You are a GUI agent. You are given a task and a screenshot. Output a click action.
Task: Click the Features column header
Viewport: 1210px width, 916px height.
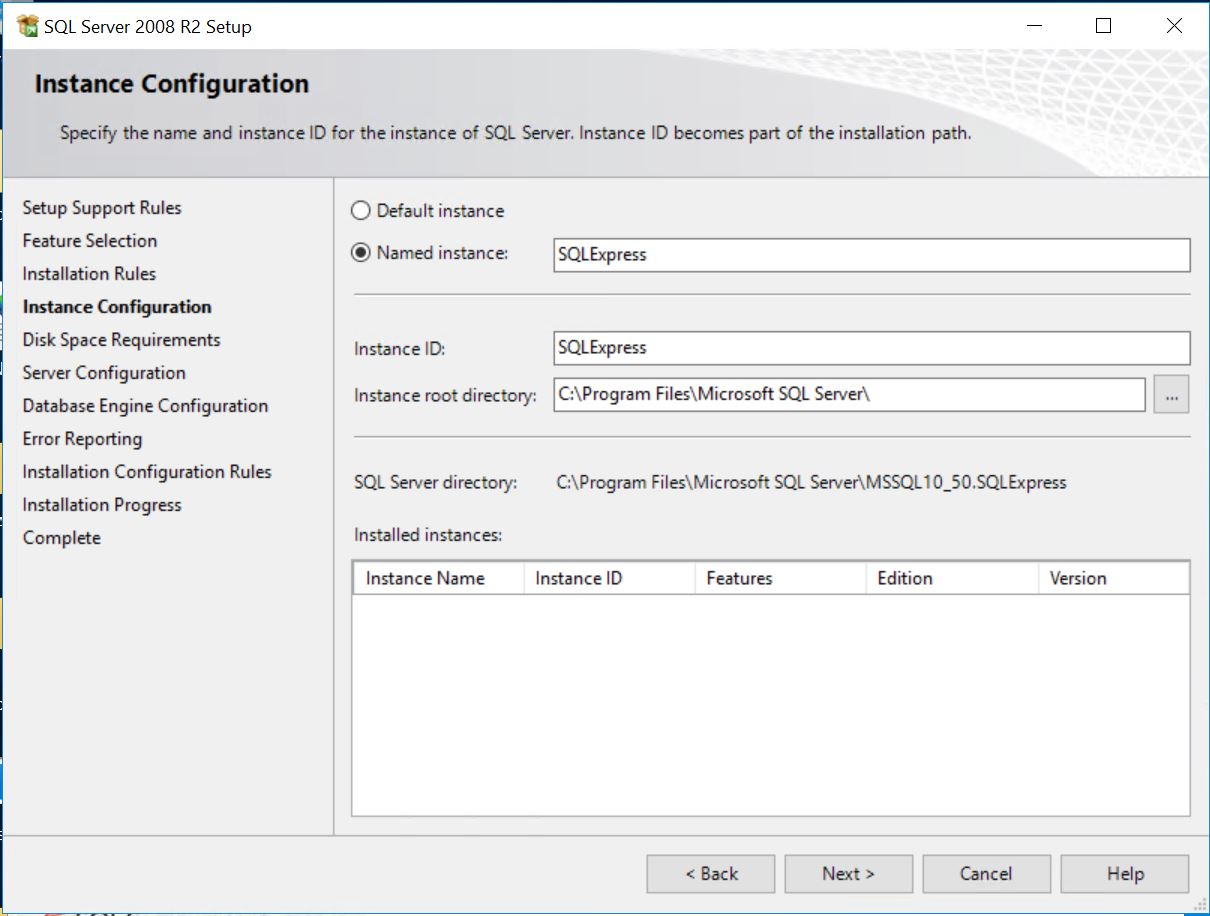tap(780, 578)
